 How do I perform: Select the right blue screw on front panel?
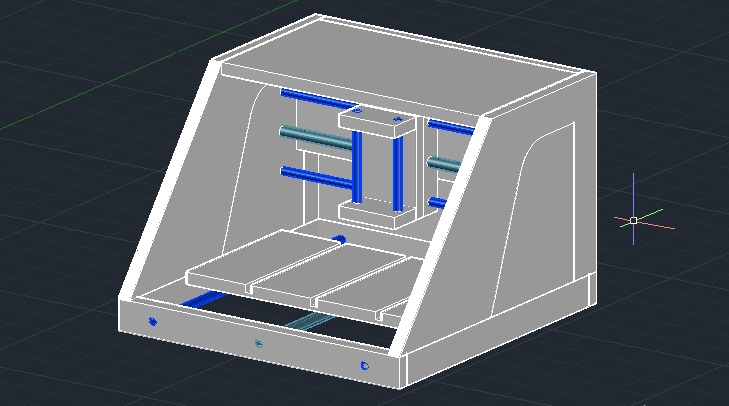point(364,366)
